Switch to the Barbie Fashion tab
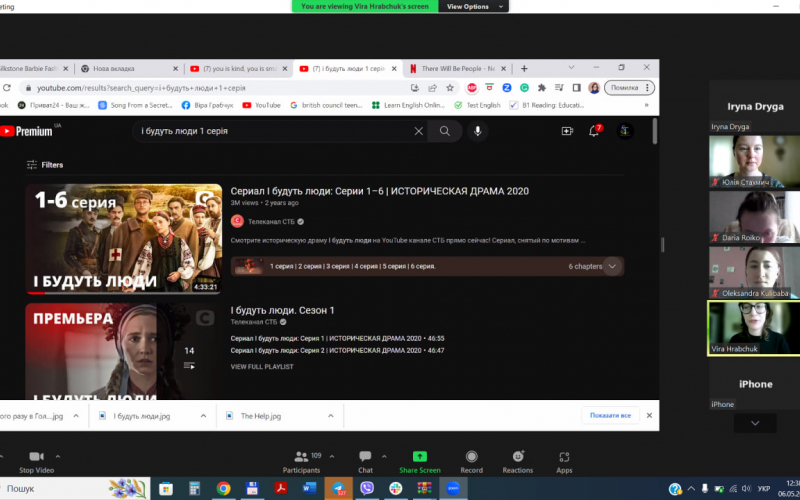800x500 pixels. (35, 68)
